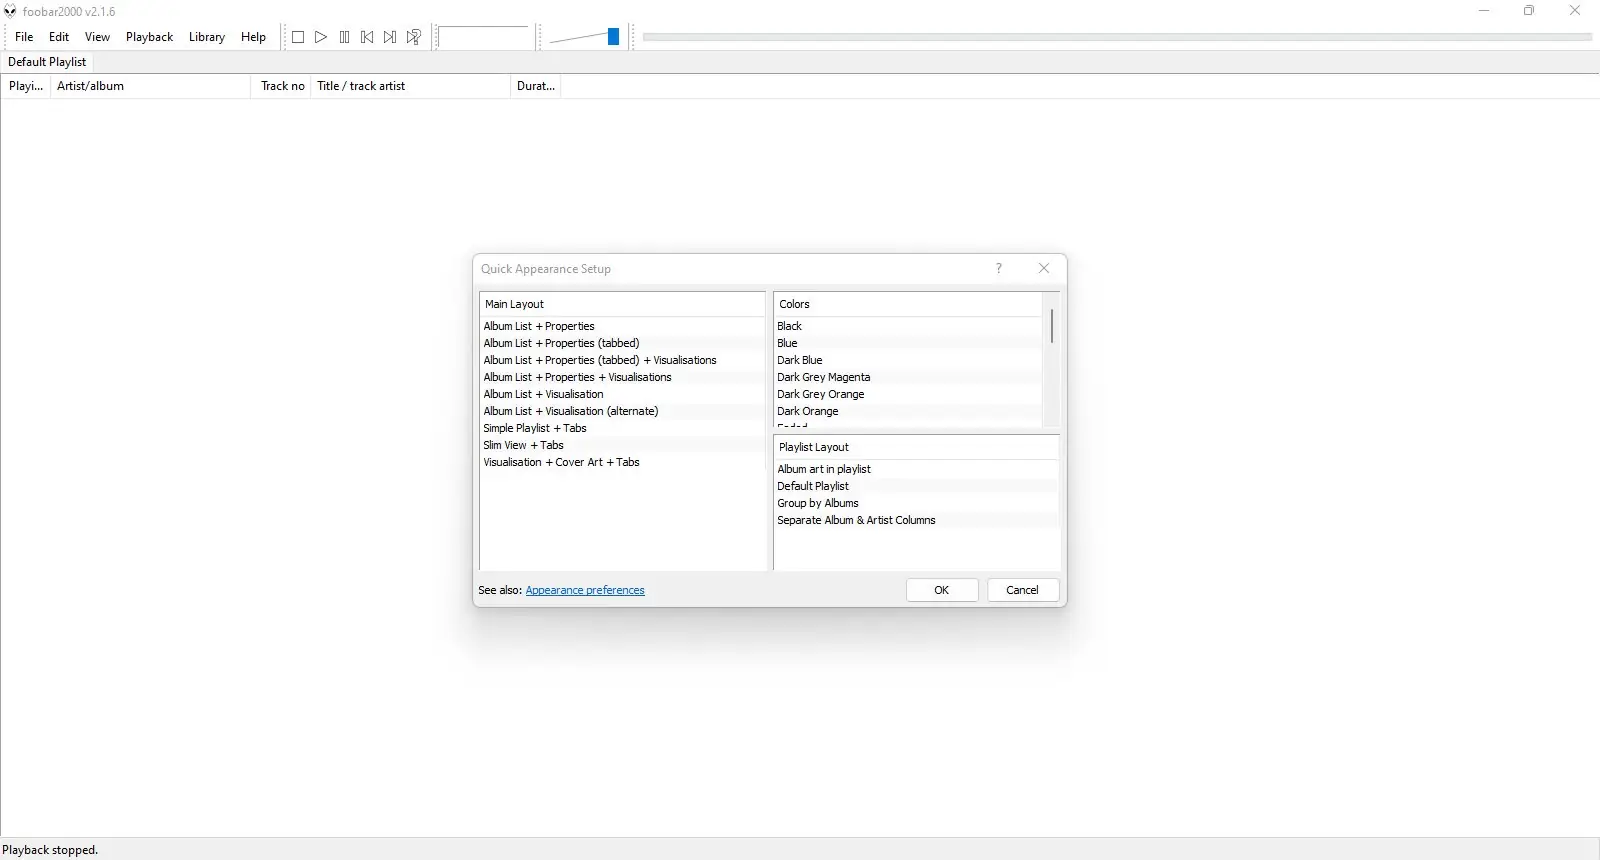Skip to previous track icon

pyautogui.click(x=367, y=37)
